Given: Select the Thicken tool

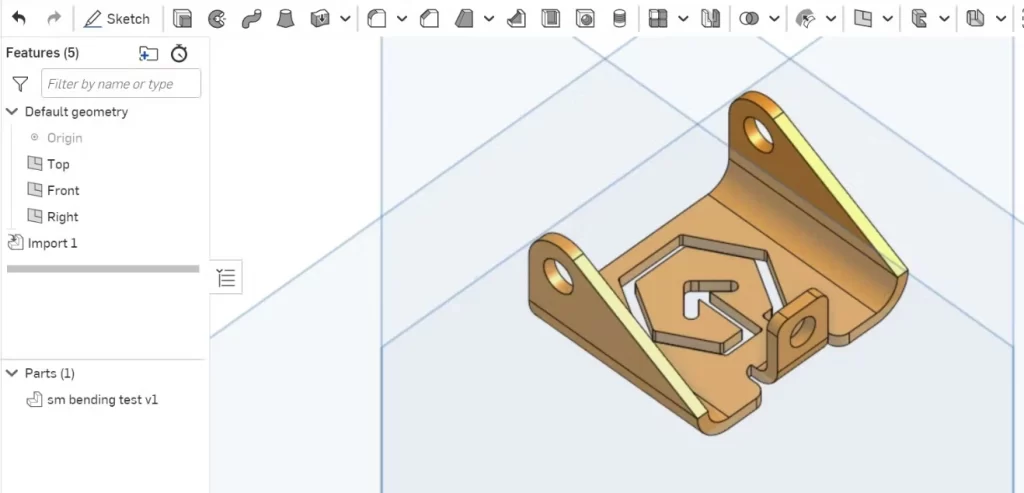Looking at the screenshot, I should pos(320,18).
